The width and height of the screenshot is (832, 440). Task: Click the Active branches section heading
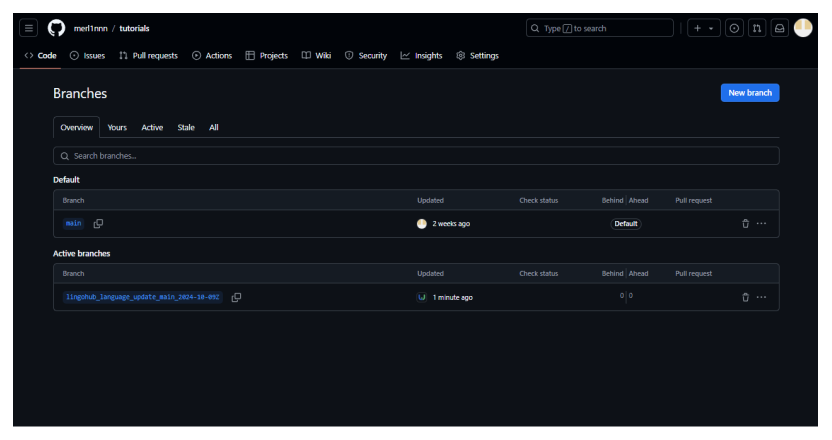tap(82, 254)
